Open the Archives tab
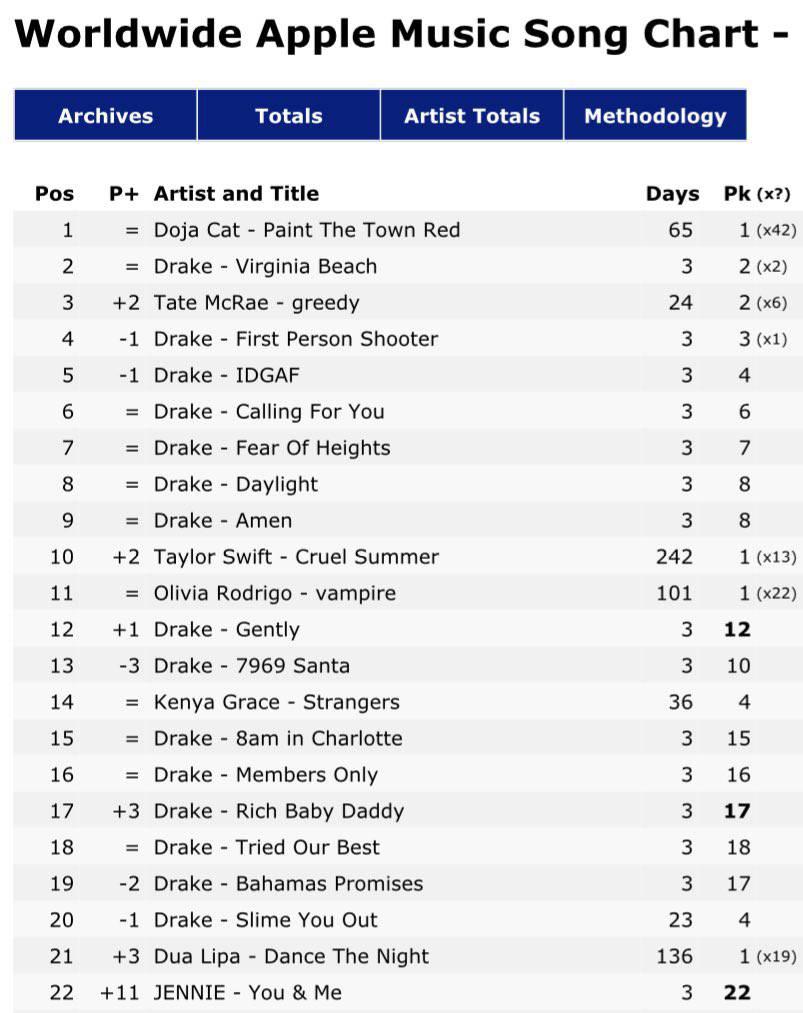This screenshot has height=1013, width=803. coord(105,116)
